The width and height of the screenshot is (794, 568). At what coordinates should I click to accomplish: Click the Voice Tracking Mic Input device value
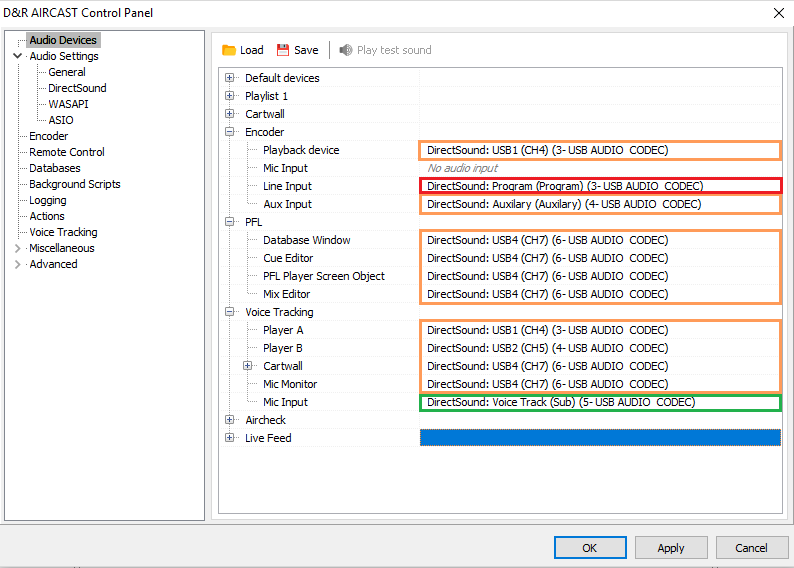tap(599, 402)
